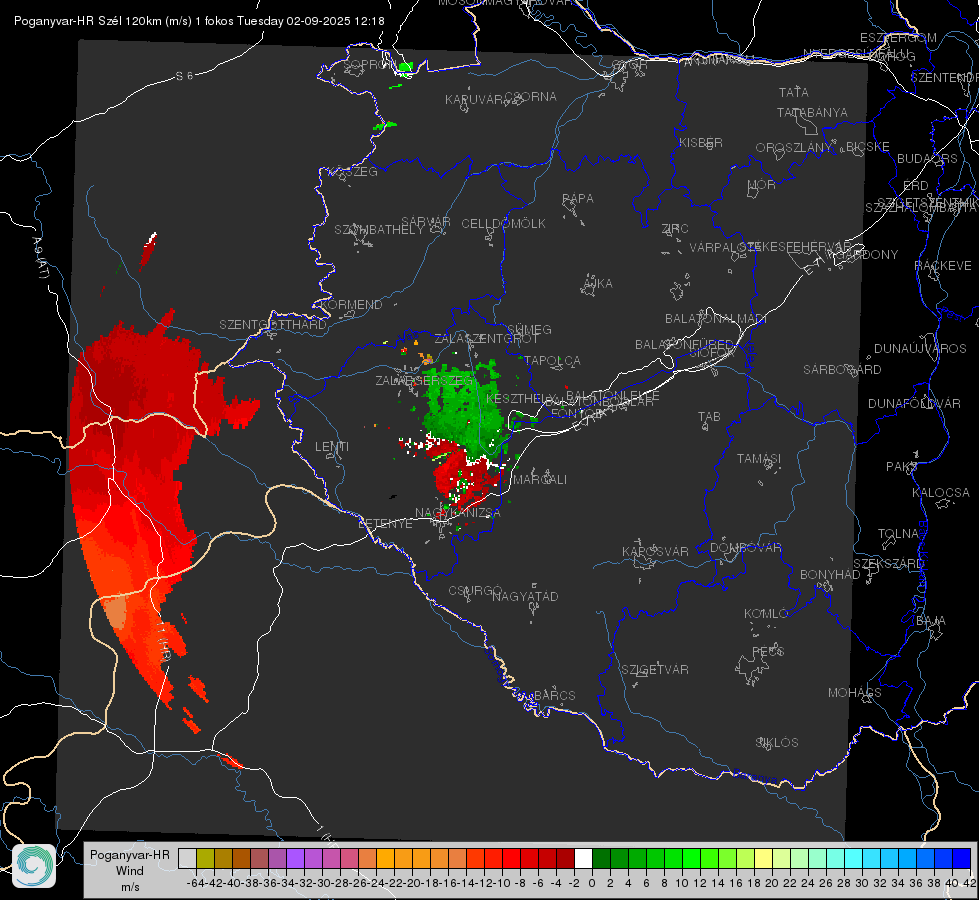Select the LETENYE label

pyautogui.click(x=385, y=524)
